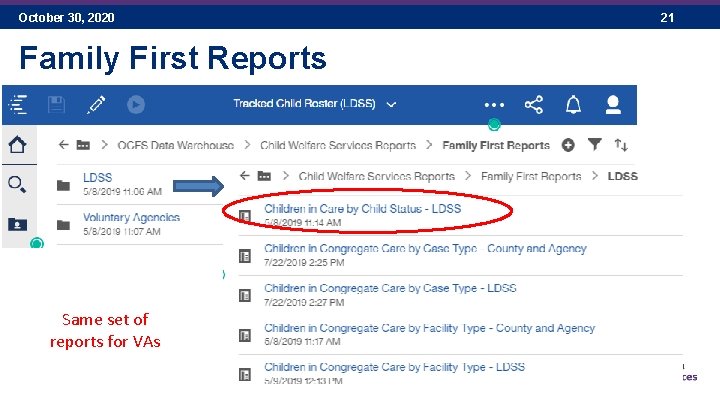Viewport: 720px width, 405px height.
Task: Open Congregate Care by Facility Type - County and Agency
Action: point(430,328)
